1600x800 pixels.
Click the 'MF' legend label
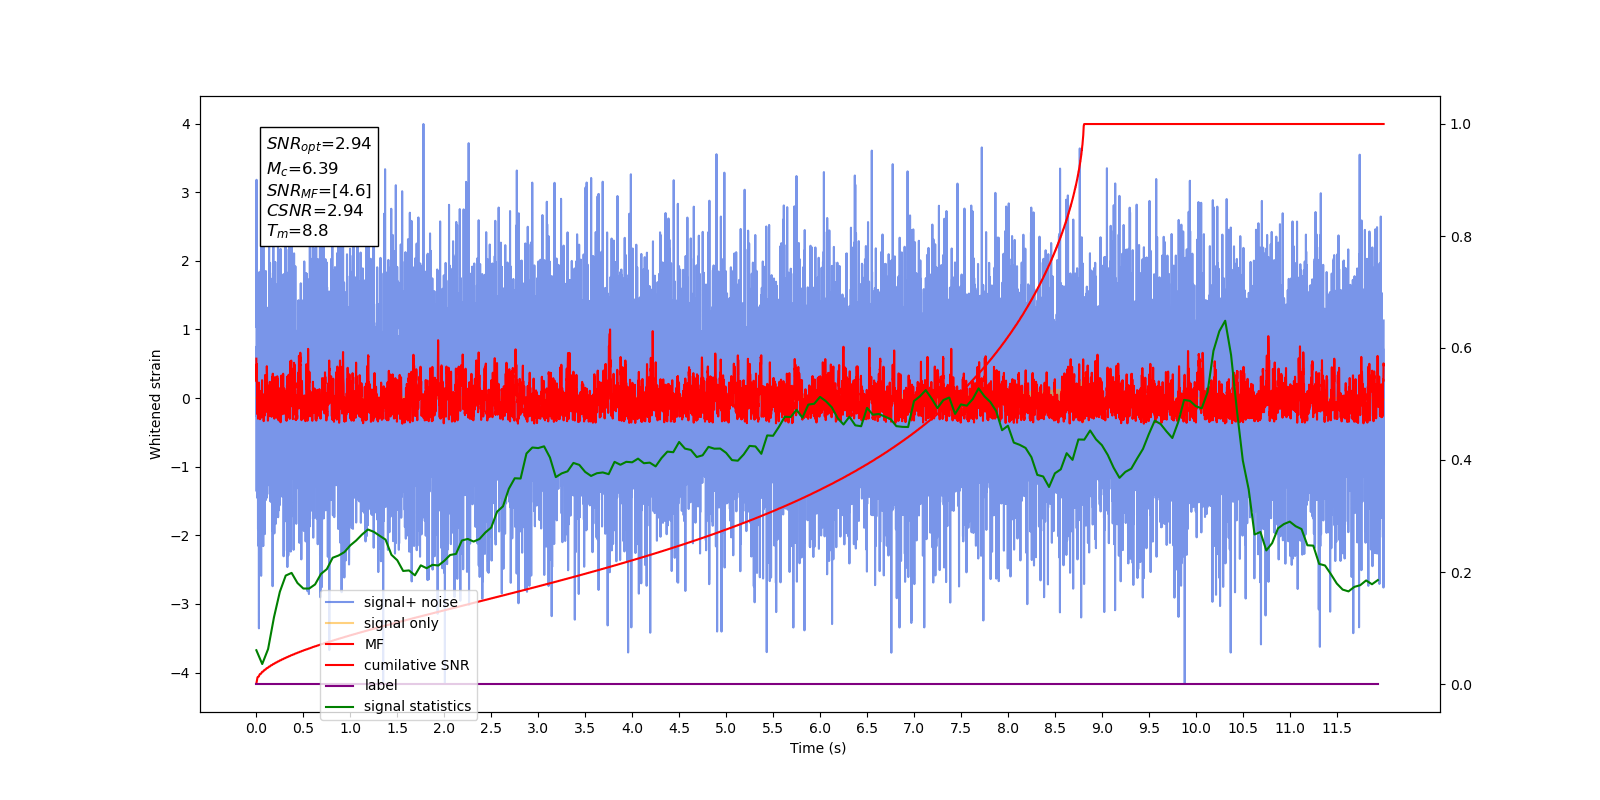click(374, 644)
